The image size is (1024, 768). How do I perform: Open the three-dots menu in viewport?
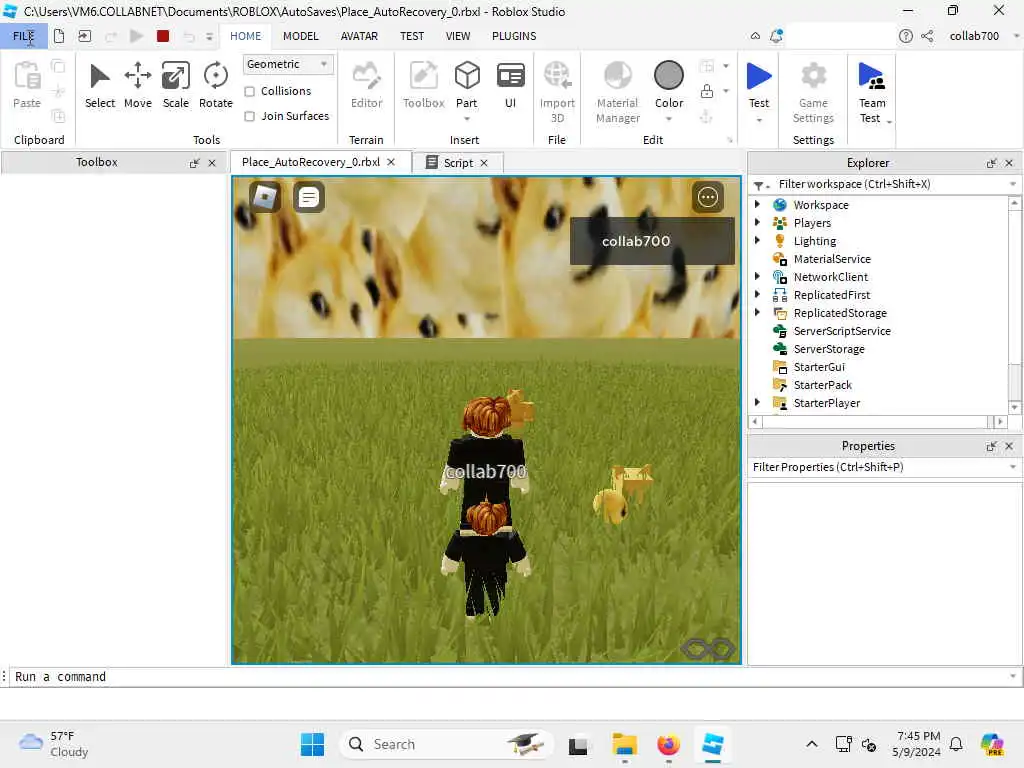click(708, 197)
